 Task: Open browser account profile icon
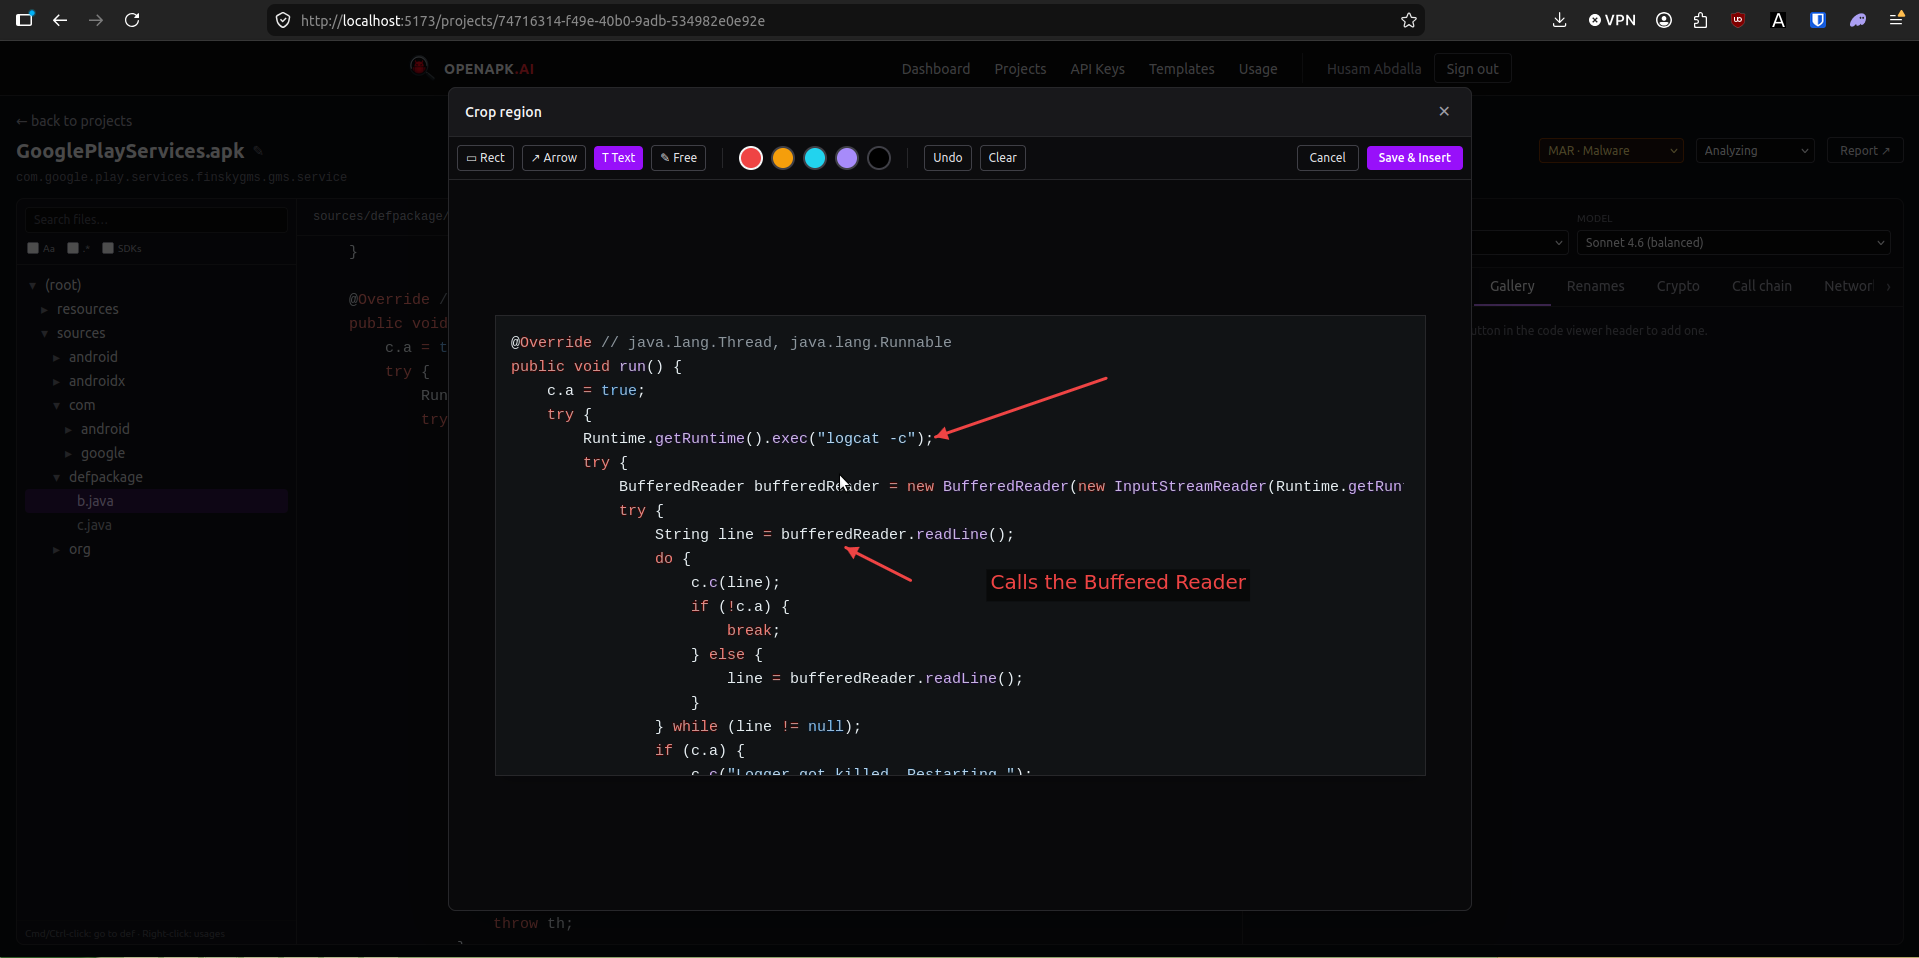point(1664,20)
